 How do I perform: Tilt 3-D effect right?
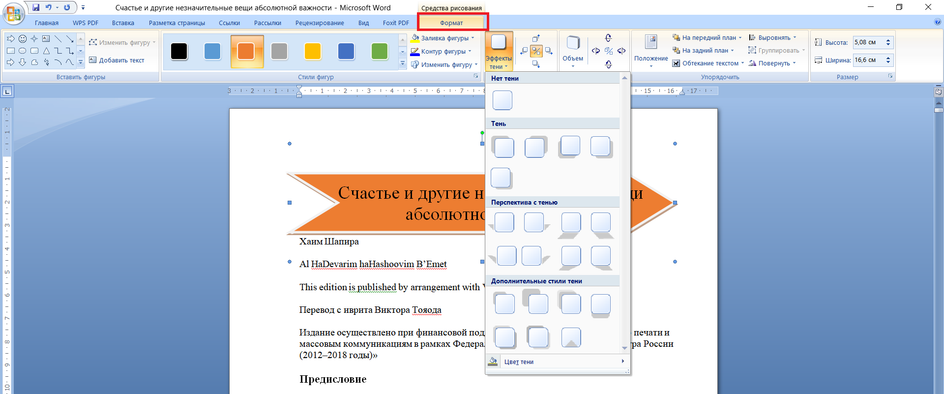tap(621, 51)
